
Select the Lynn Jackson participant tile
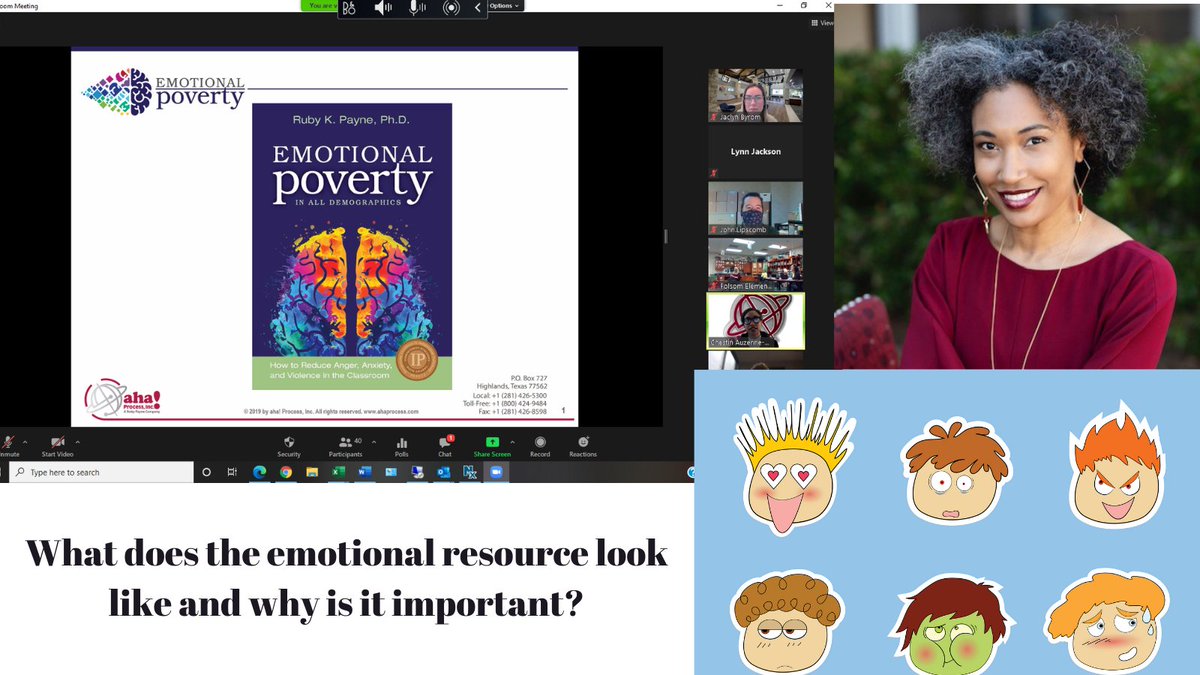(x=755, y=152)
